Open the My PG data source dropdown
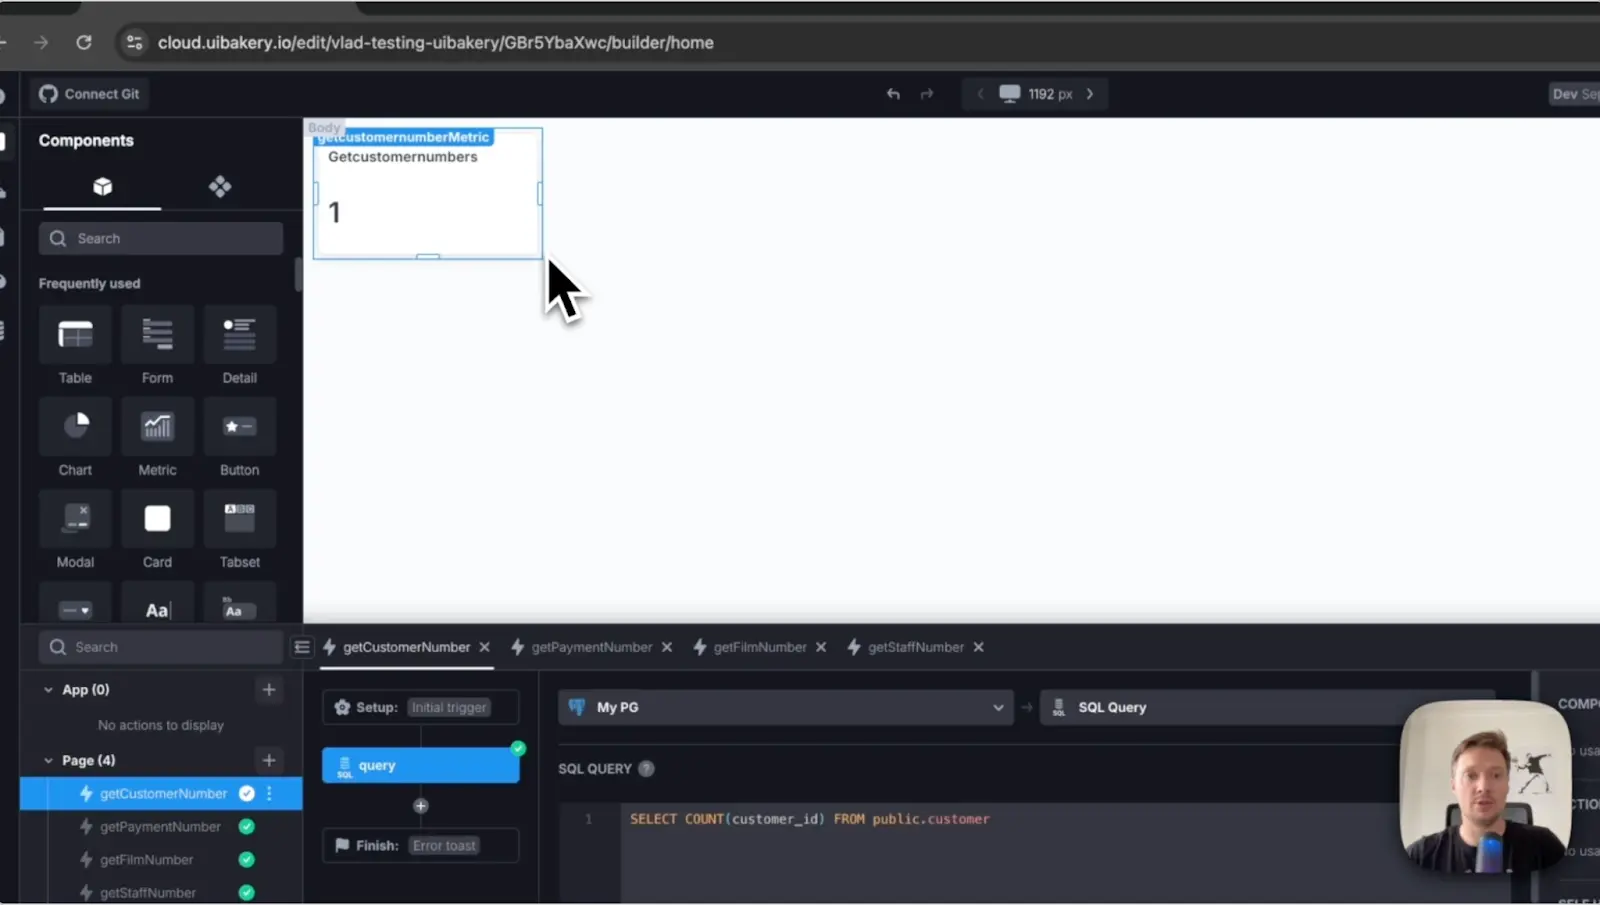The height and width of the screenshot is (905, 1600). [x=786, y=707]
